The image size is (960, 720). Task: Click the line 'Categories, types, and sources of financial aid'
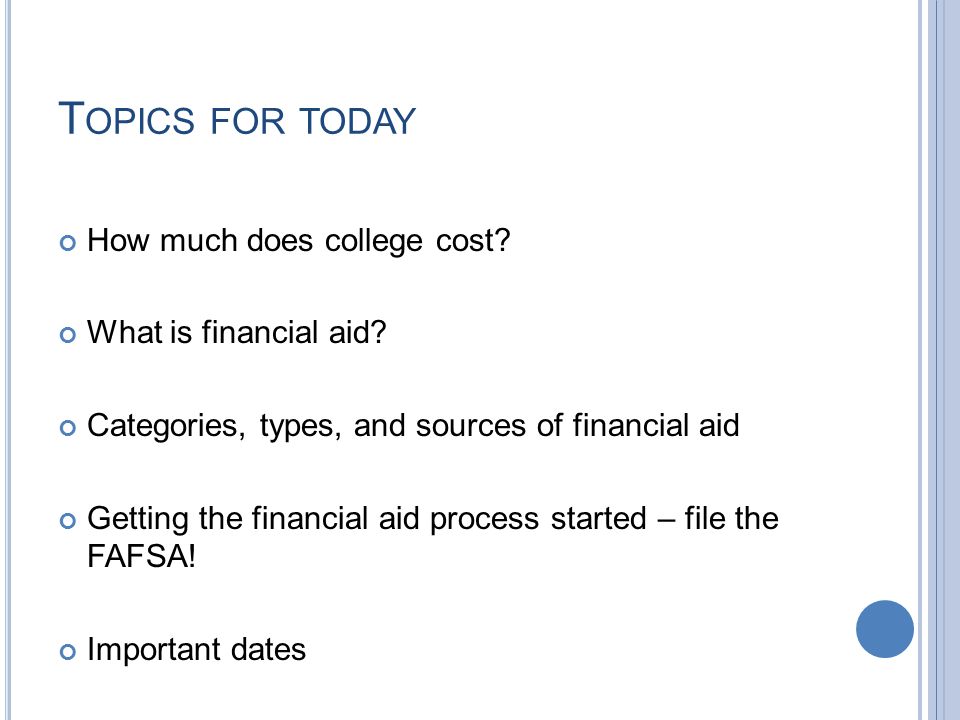(x=413, y=426)
